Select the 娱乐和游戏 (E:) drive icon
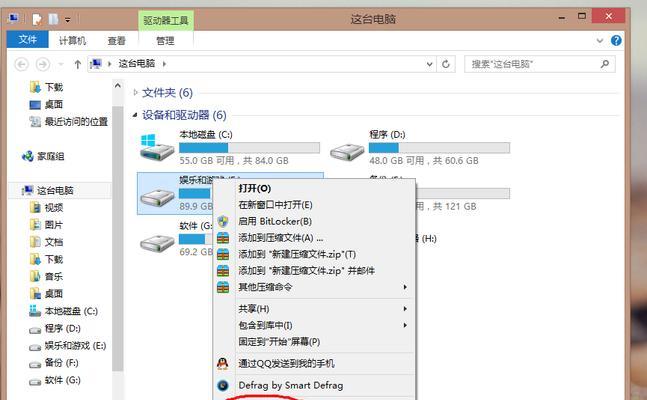 click(157, 197)
